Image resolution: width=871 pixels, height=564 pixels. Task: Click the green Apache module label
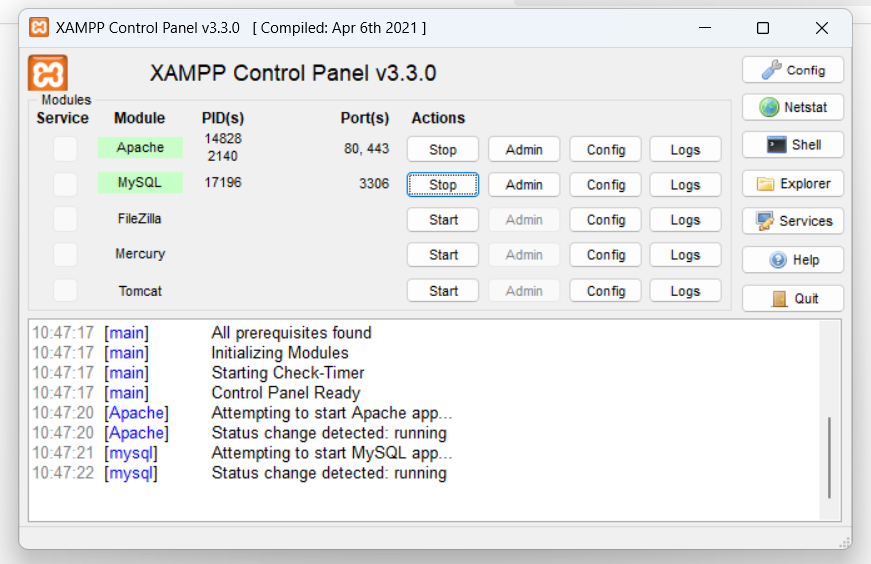tap(140, 147)
